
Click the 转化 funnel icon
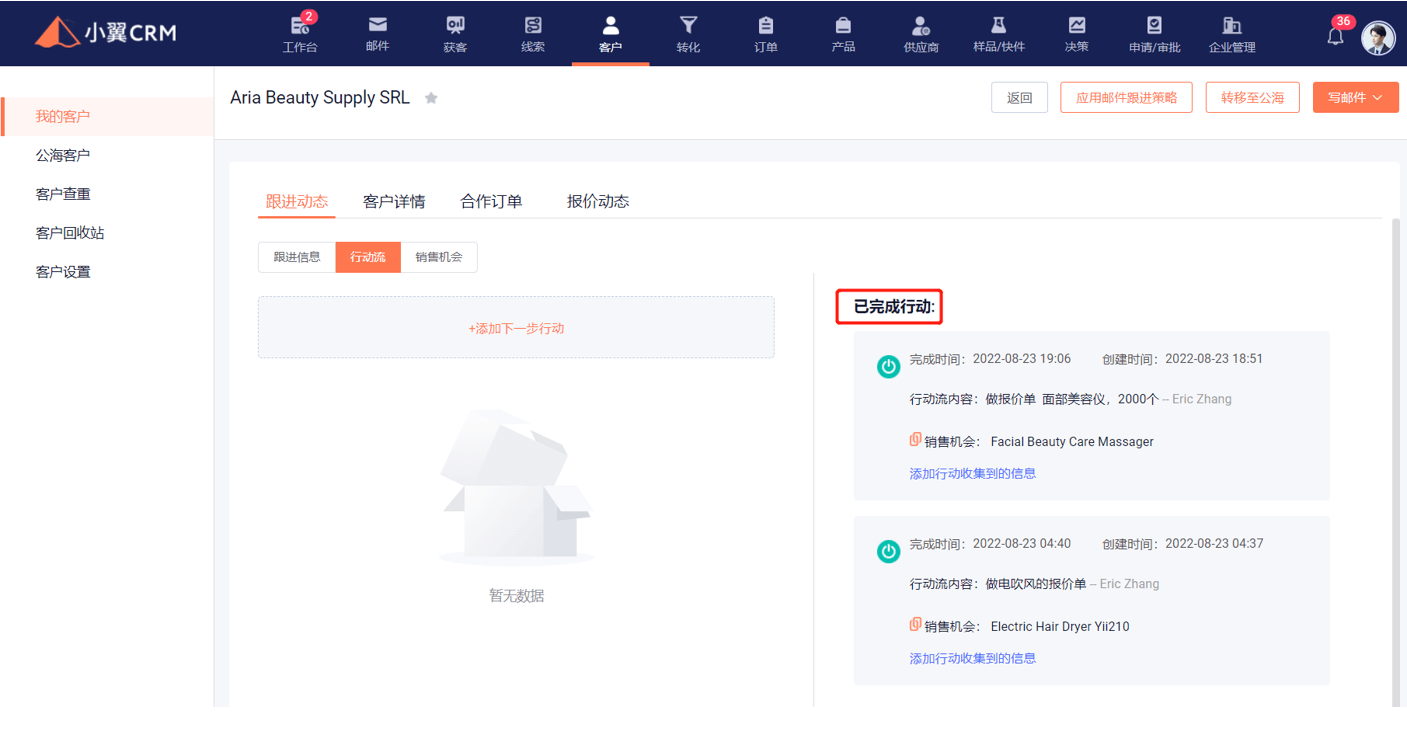688,25
